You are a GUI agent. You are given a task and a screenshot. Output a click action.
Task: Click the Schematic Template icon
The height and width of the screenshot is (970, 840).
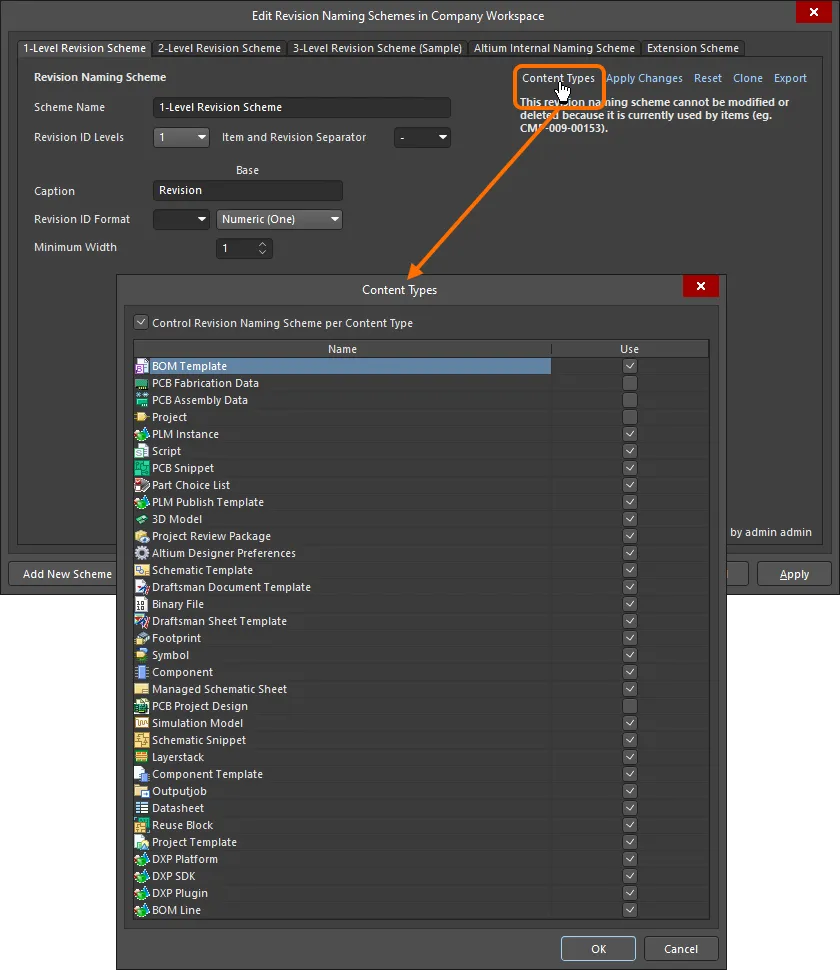142,570
